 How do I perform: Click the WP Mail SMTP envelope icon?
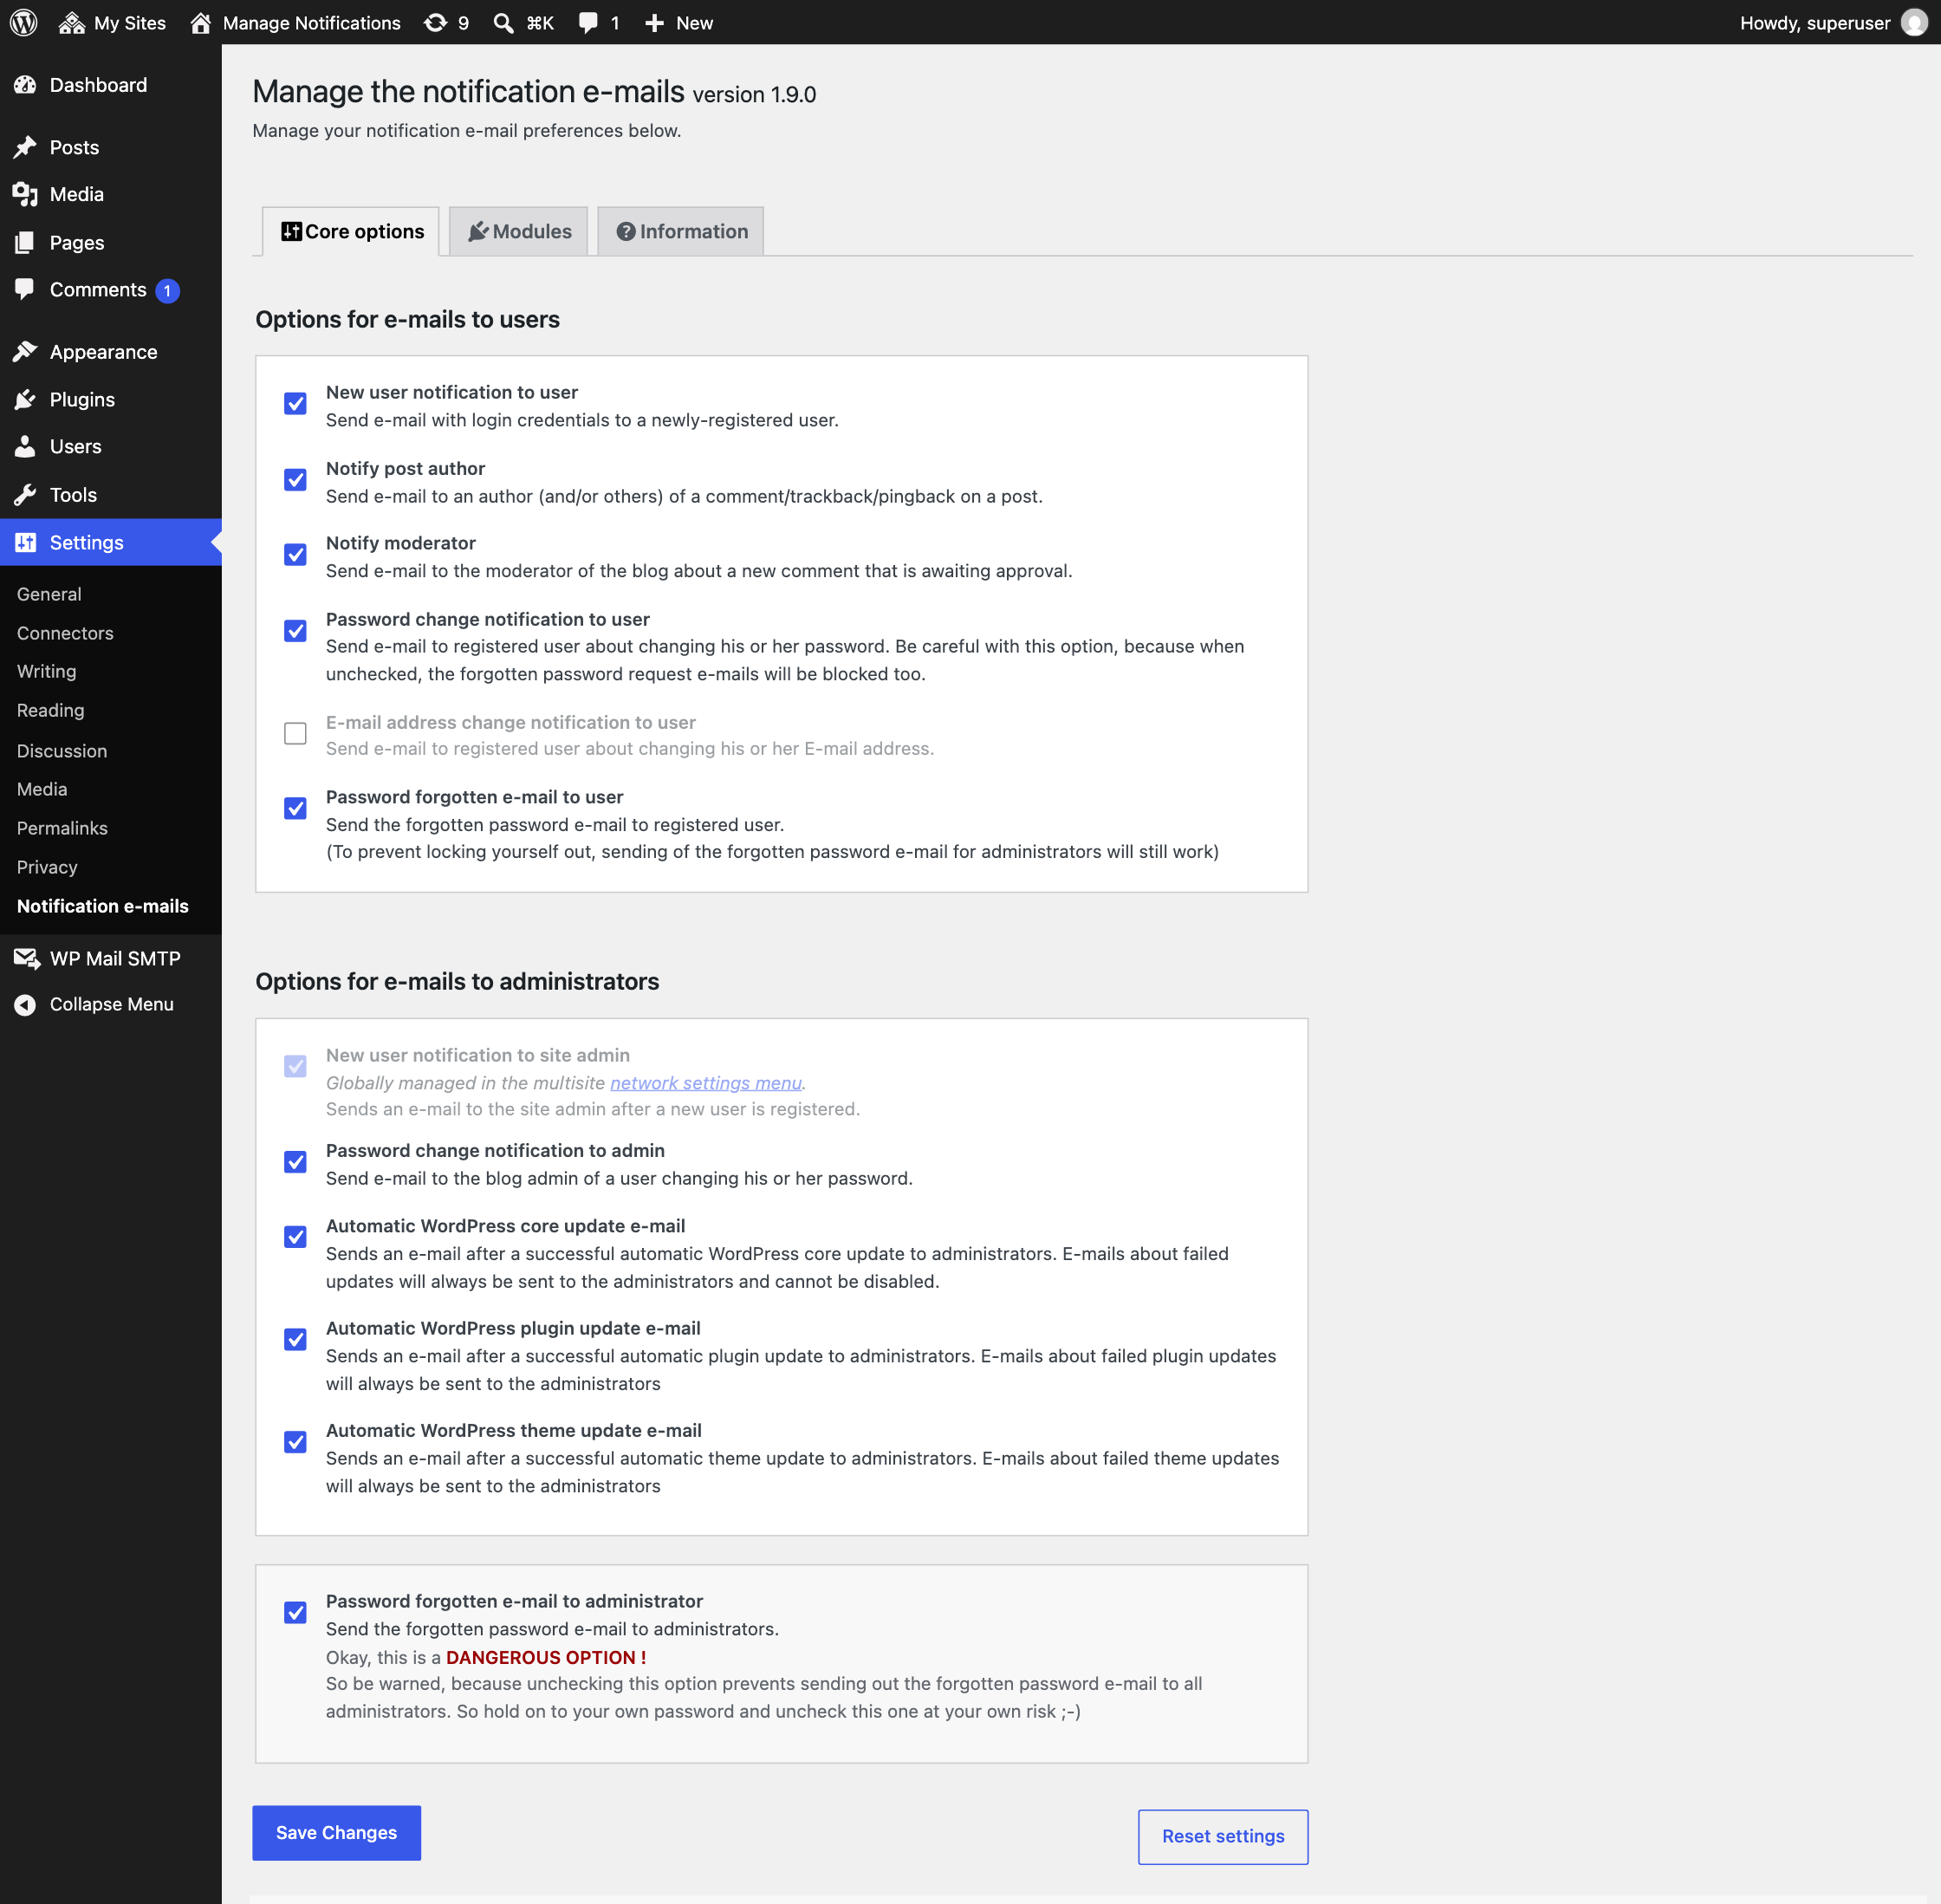(x=27, y=958)
